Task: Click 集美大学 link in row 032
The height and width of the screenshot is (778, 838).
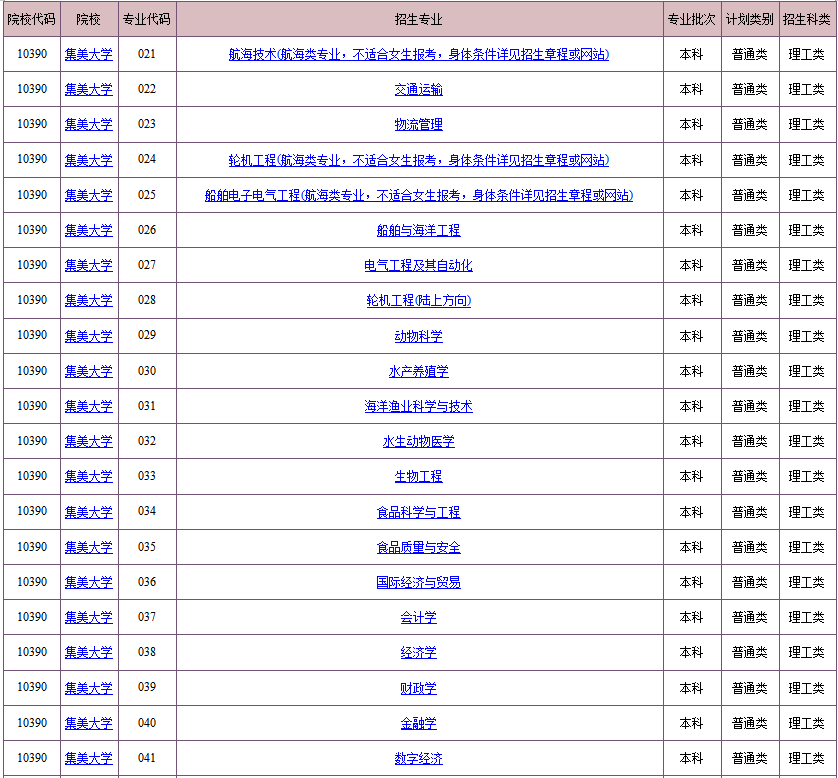Action: [x=89, y=441]
